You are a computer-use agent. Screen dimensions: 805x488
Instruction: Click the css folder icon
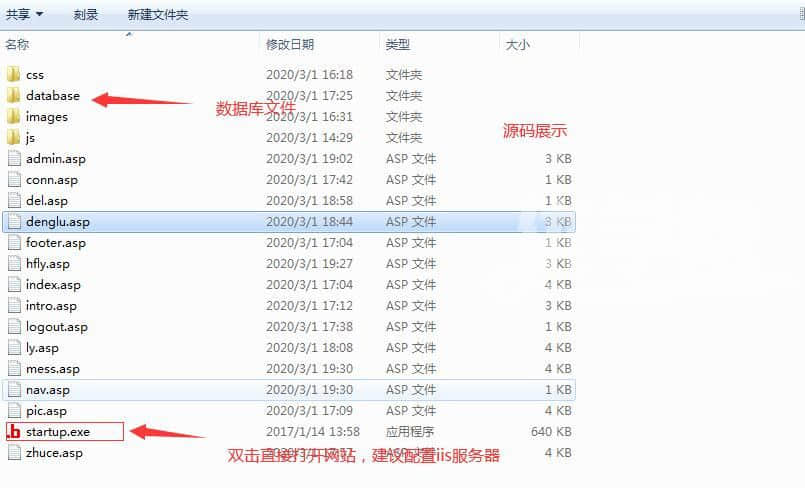(13, 75)
